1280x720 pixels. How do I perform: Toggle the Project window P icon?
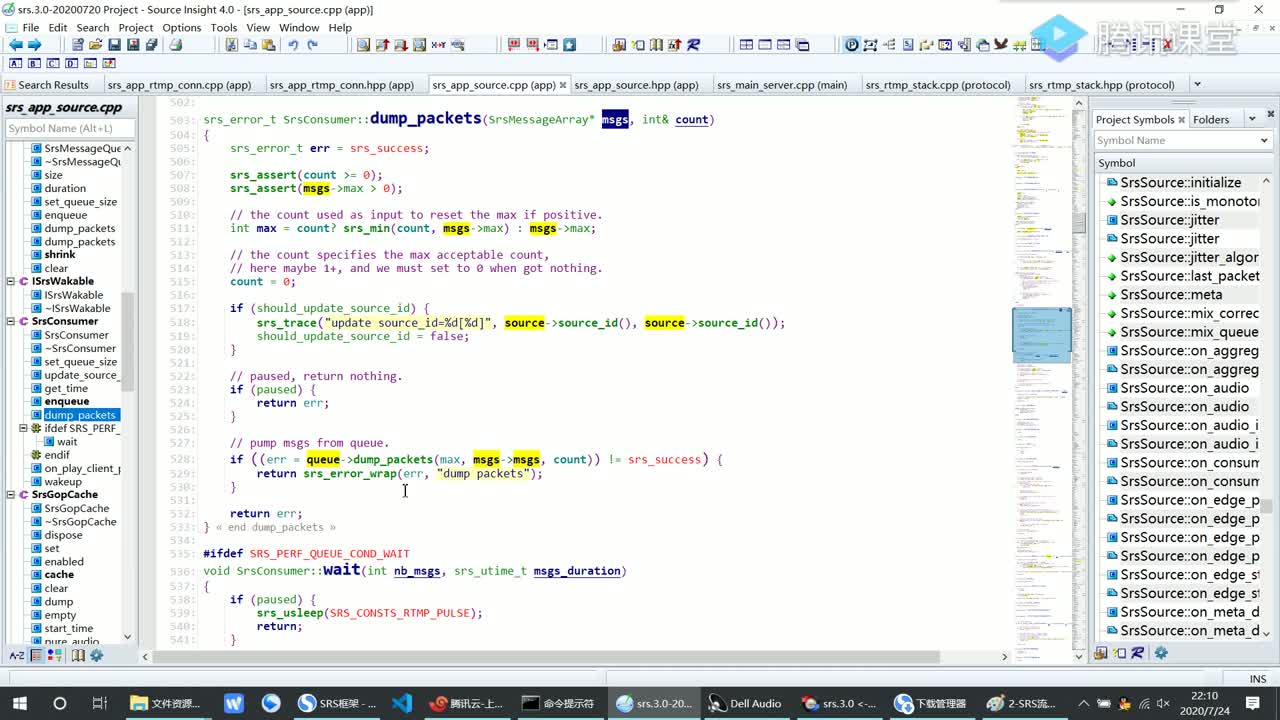(x=851, y=45)
